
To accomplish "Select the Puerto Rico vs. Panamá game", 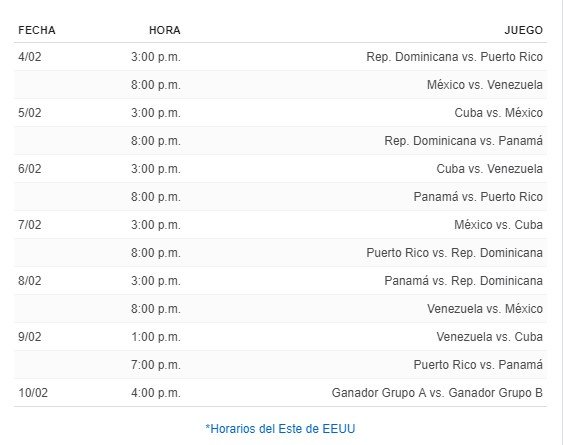I will [x=478, y=365].
